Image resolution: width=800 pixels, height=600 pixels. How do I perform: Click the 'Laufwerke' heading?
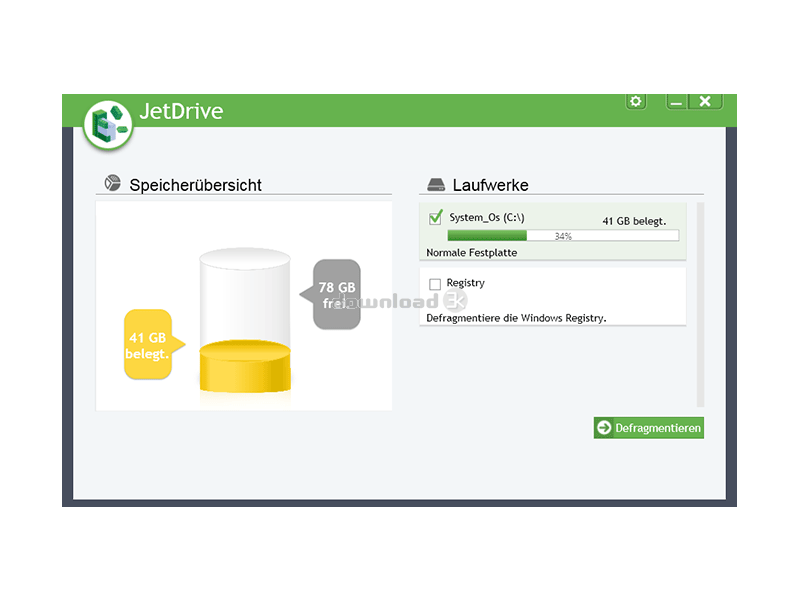coord(490,185)
